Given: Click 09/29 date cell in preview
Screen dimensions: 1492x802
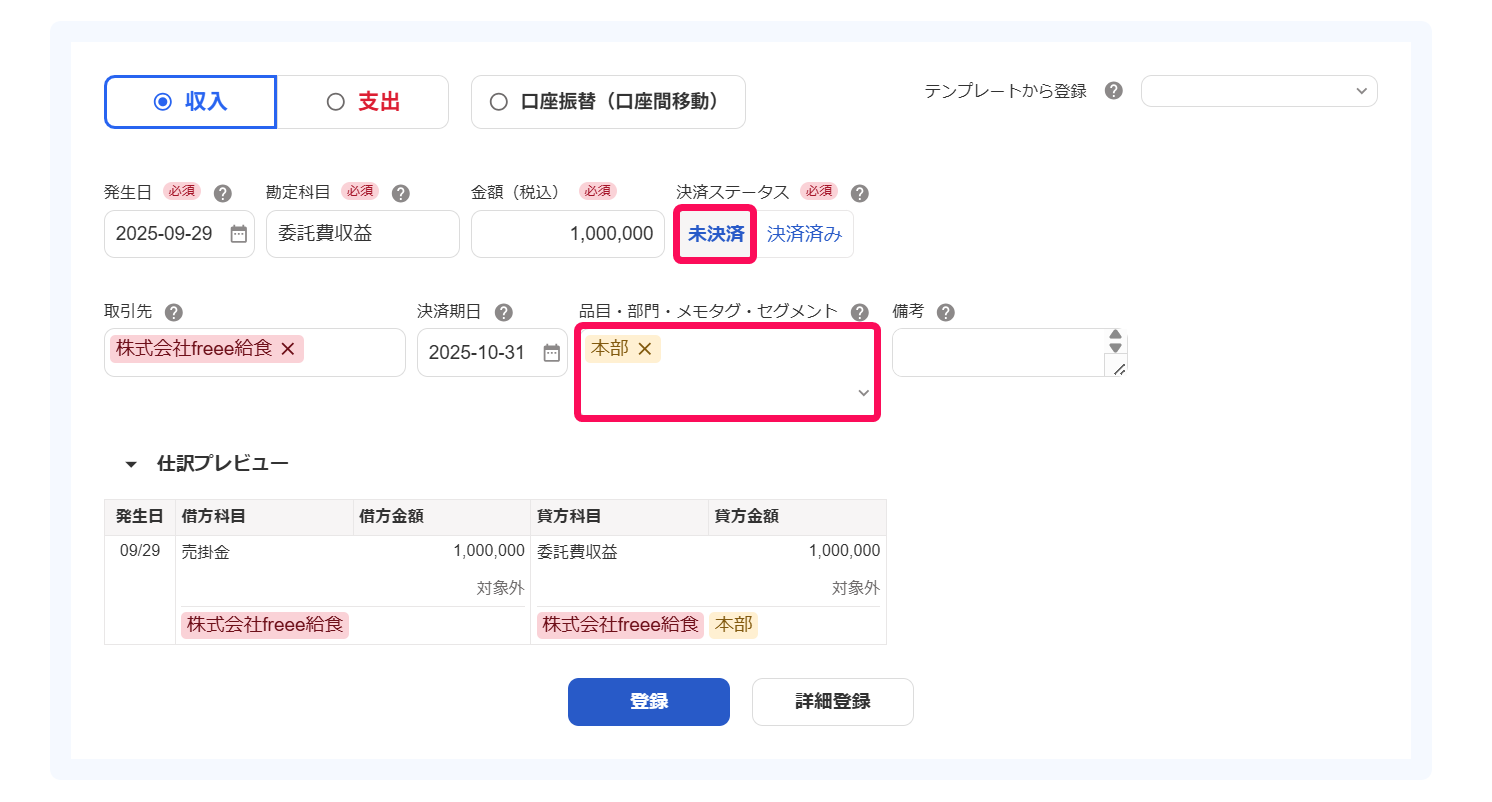Looking at the screenshot, I should point(140,551).
